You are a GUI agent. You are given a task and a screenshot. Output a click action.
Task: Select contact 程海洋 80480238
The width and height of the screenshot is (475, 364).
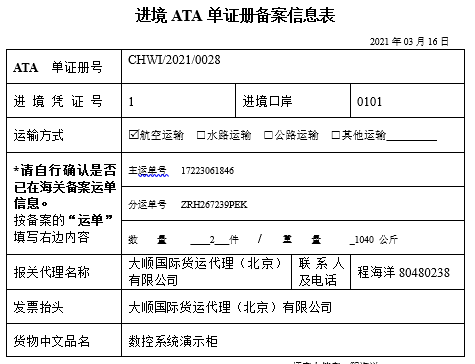[x=404, y=272]
